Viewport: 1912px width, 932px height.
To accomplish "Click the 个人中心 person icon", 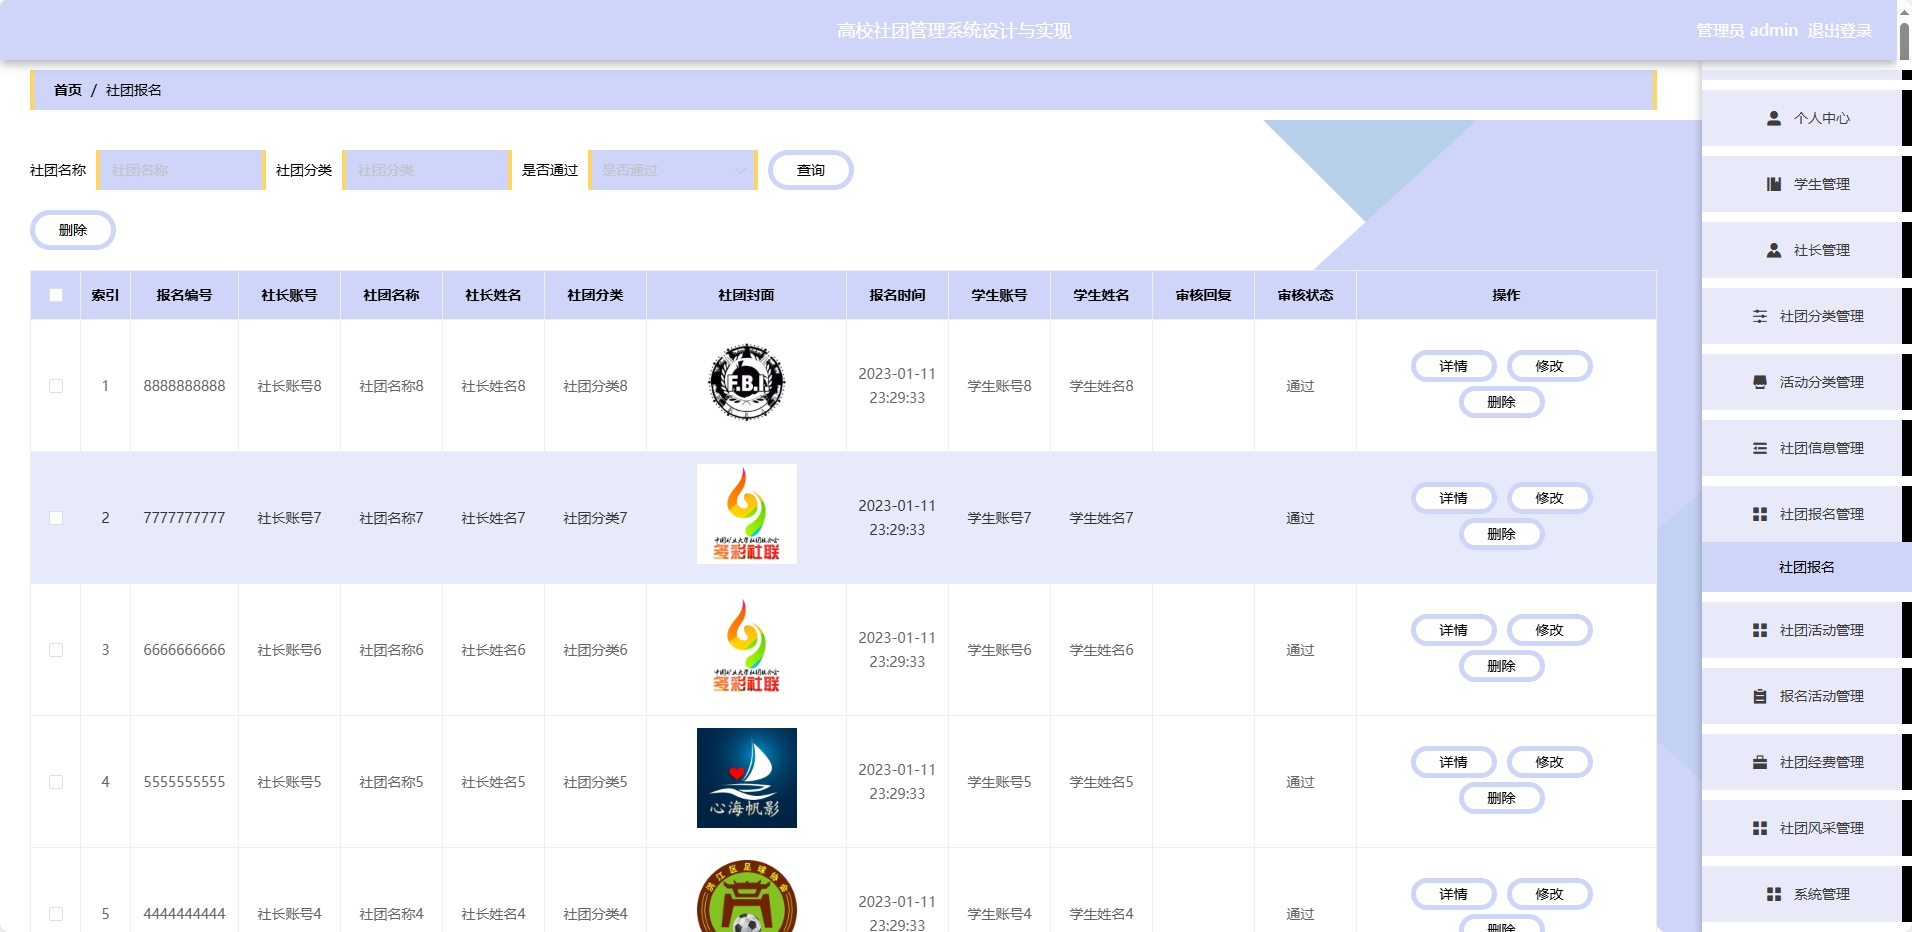I will 1774,118.
